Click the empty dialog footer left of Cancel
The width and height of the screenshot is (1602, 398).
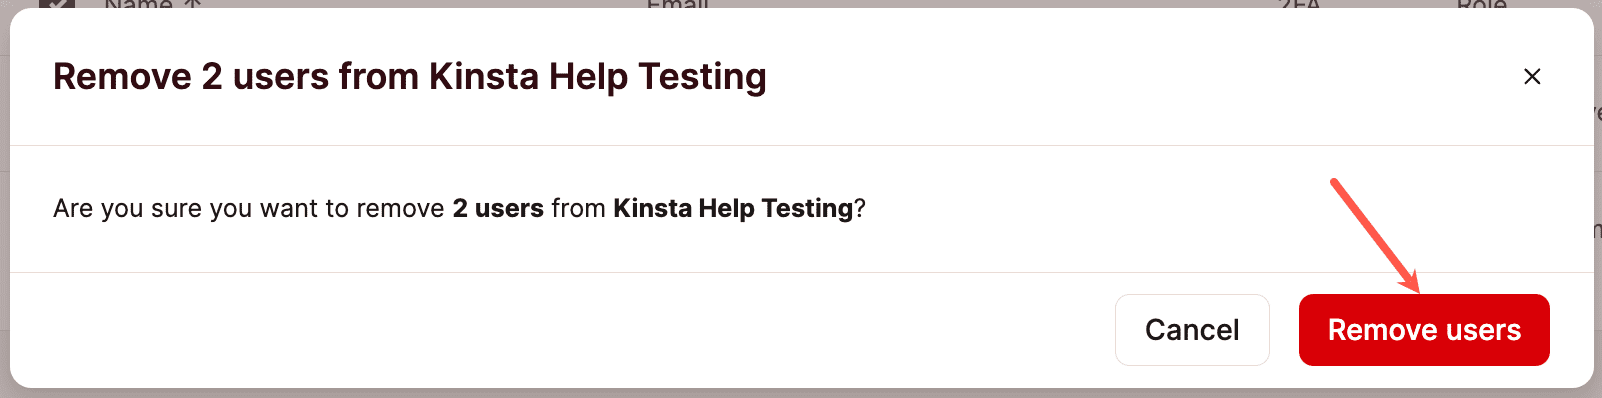pos(560,330)
